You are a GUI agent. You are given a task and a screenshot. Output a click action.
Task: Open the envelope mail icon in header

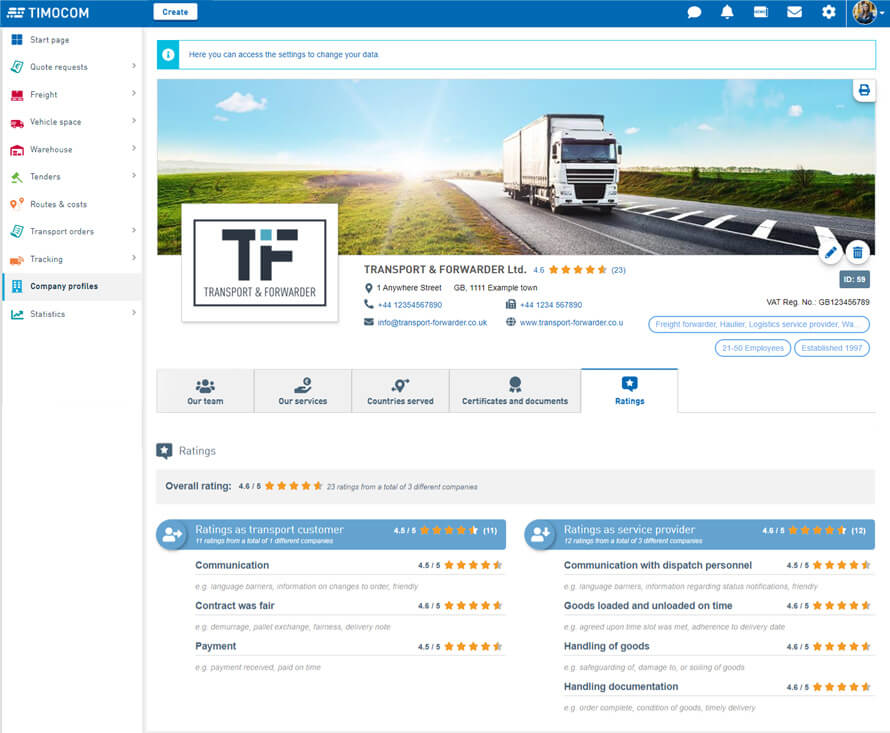794,12
